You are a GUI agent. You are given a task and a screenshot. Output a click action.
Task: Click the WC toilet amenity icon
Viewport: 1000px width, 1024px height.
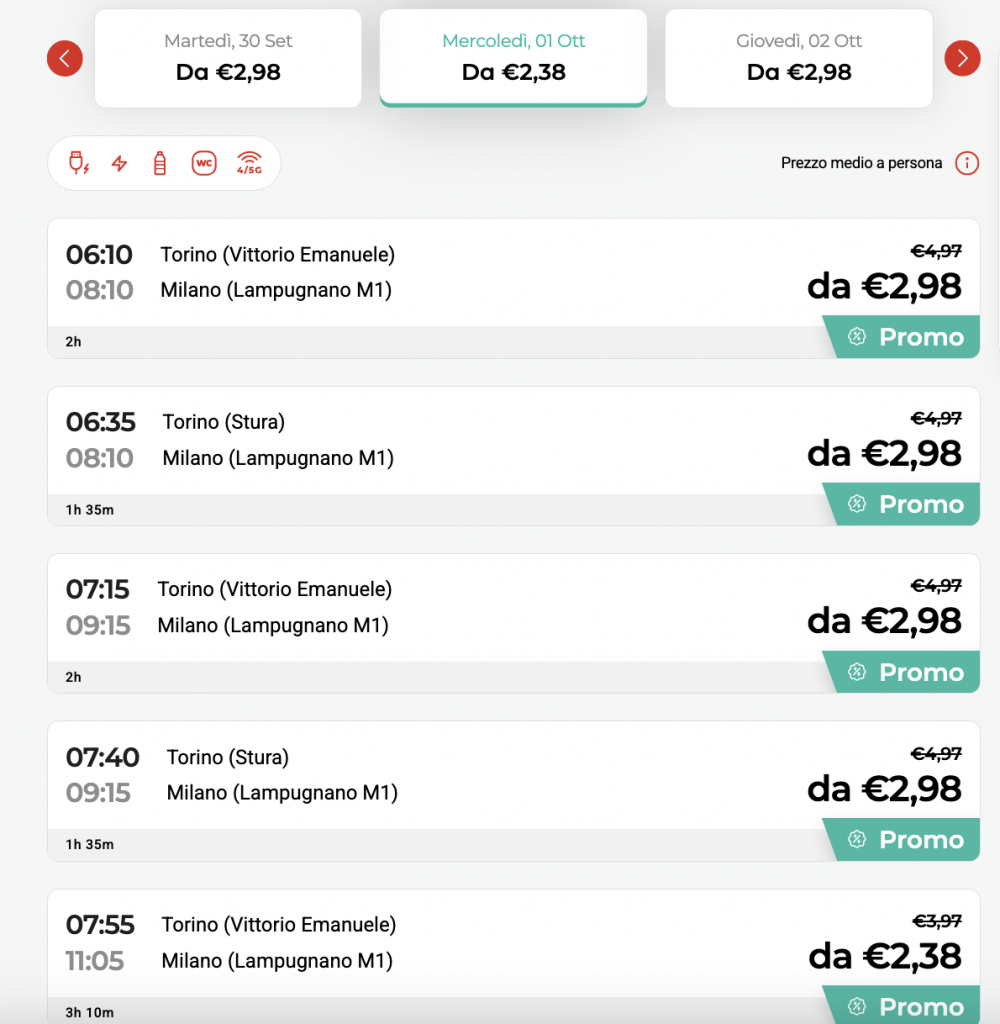click(204, 163)
